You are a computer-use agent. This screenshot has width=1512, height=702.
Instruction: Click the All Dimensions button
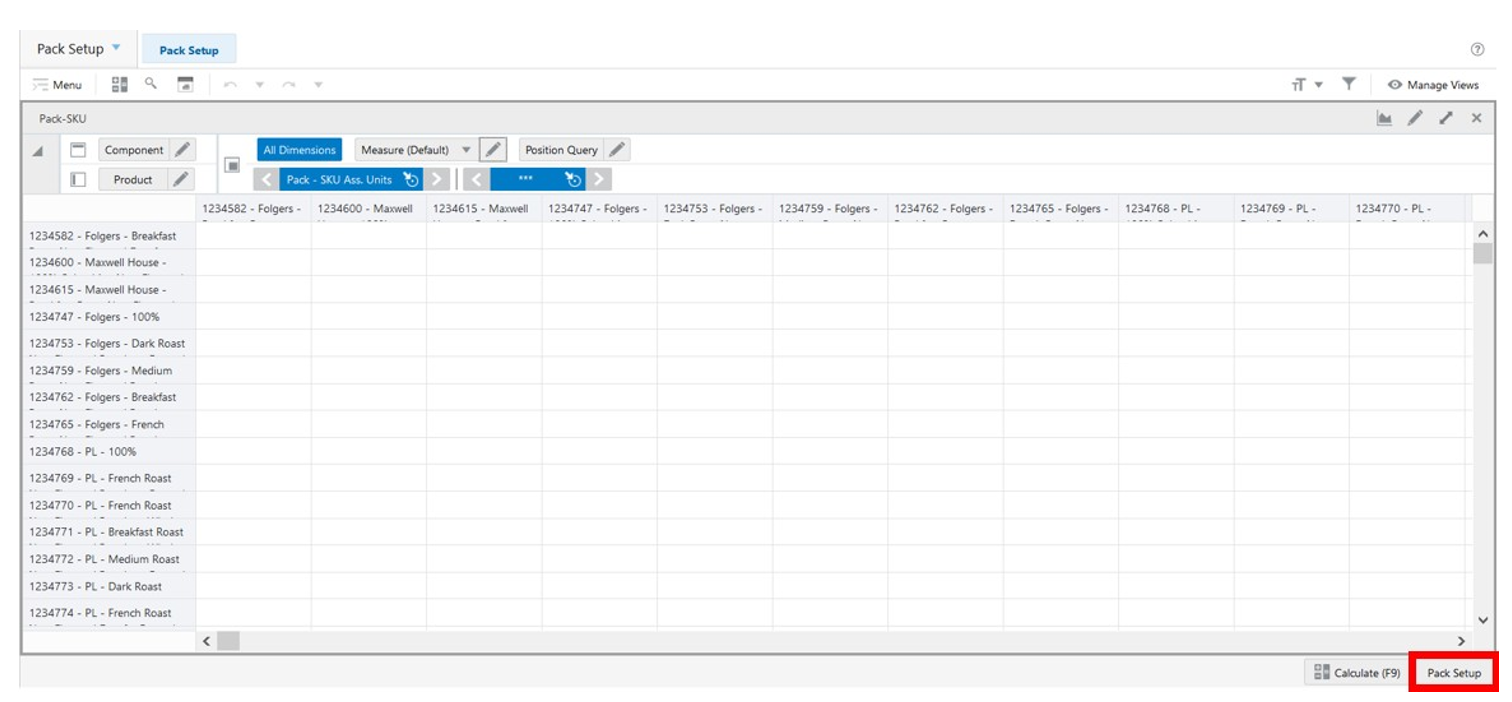click(x=299, y=150)
